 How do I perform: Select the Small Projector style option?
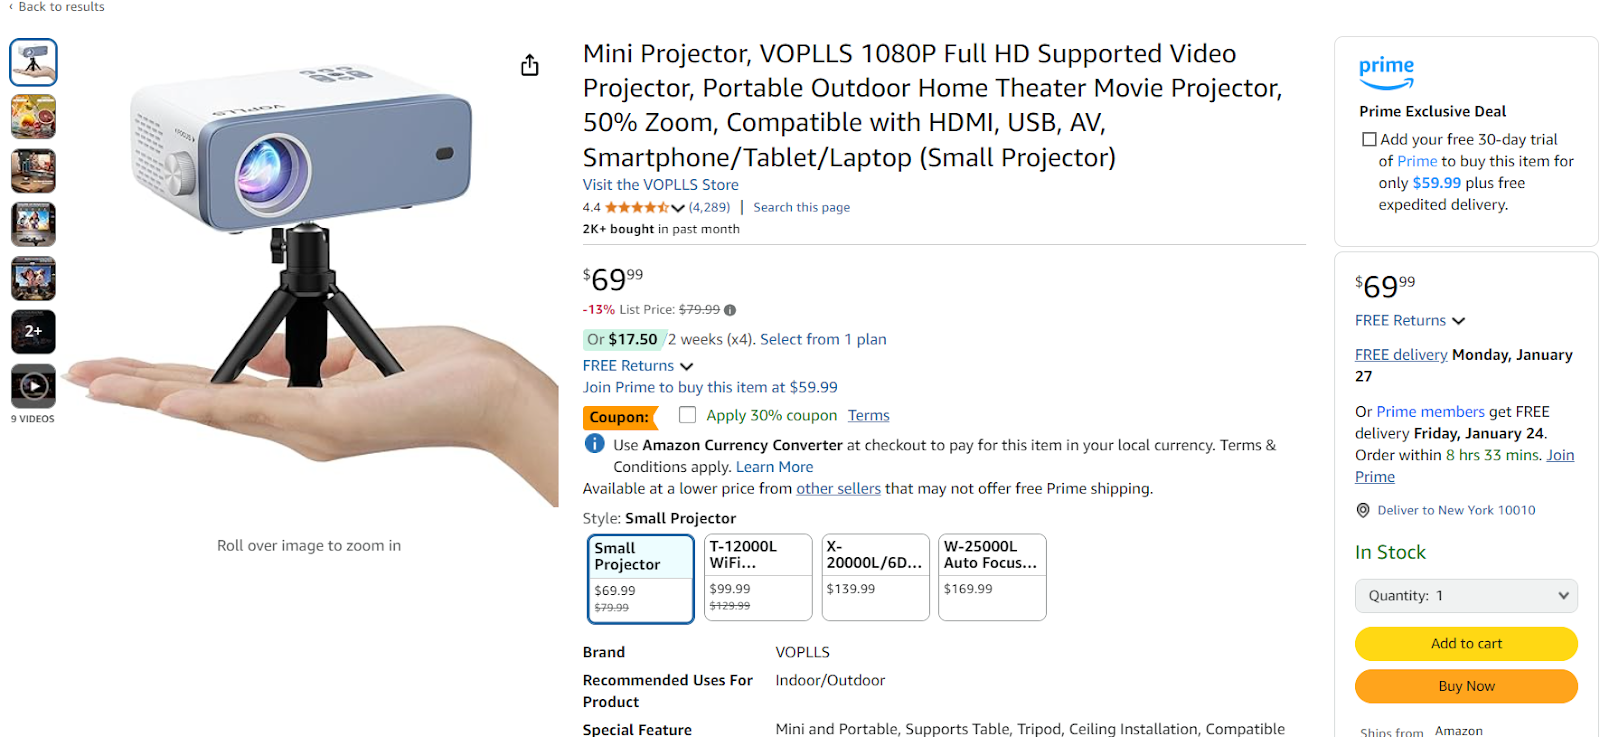(x=640, y=578)
